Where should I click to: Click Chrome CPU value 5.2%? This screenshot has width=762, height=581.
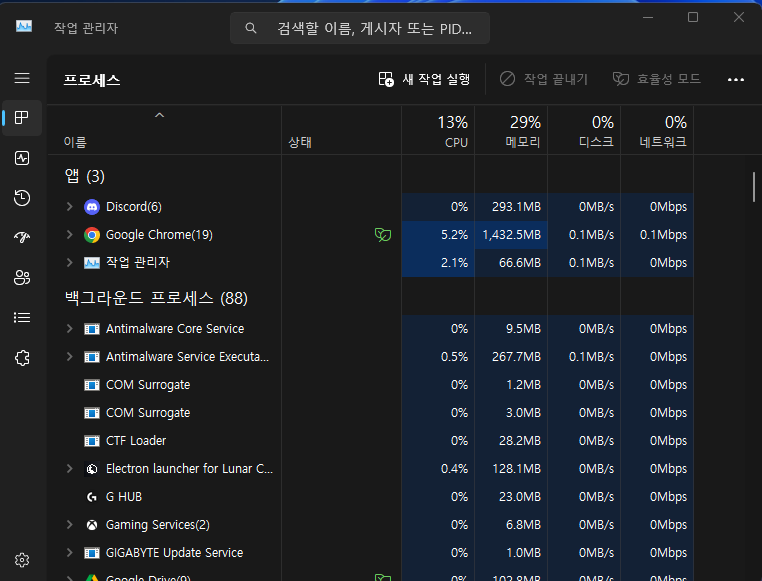(x=454, y=235)
